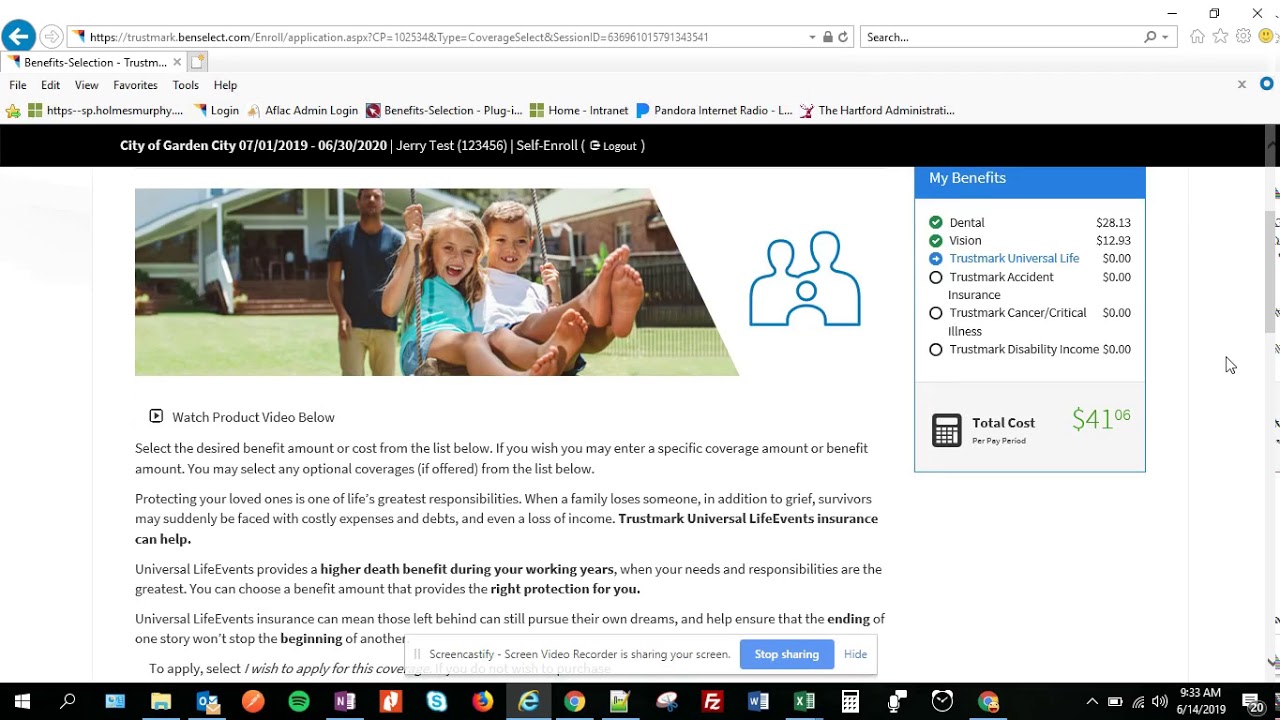1280x720 pixels.
Task: Open Outlook from the taskbar
Action: click(208, 702)
